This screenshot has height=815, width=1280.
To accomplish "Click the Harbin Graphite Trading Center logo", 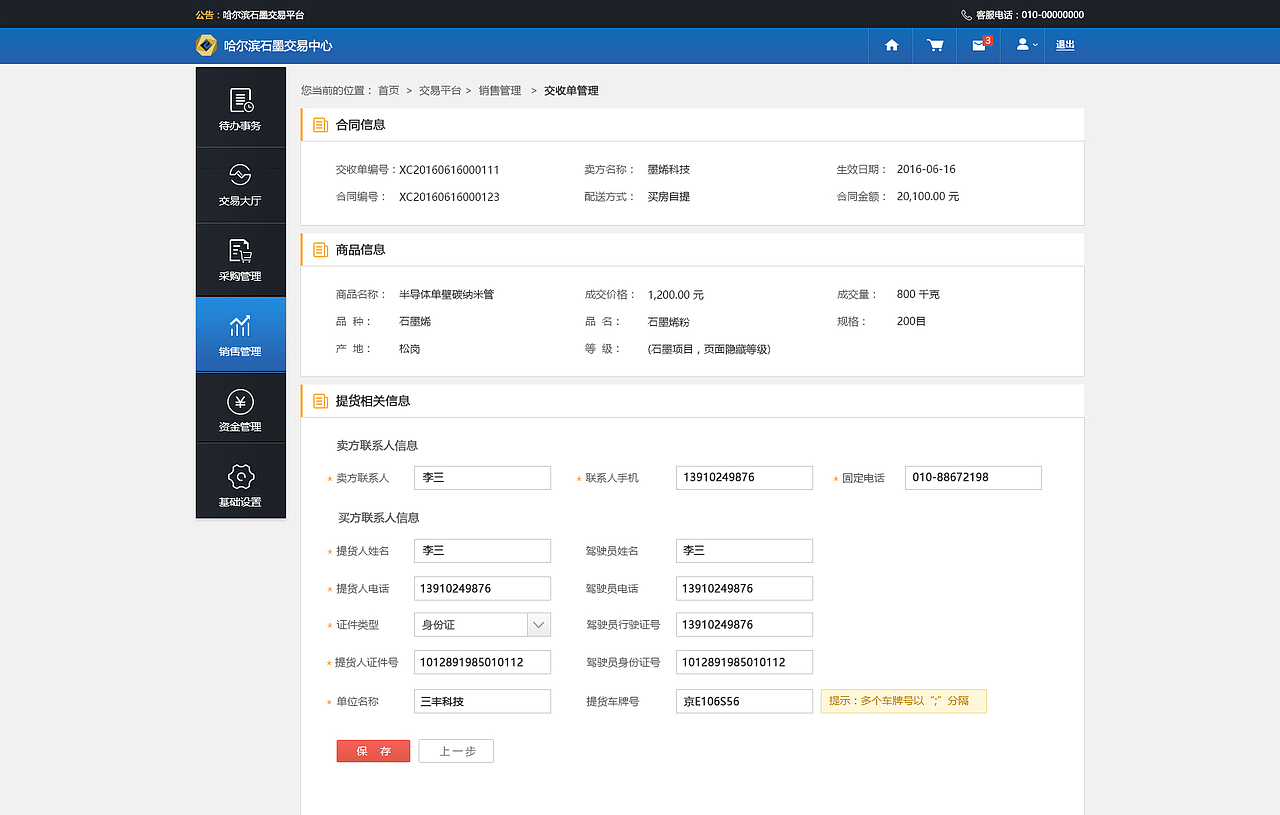I will (264, 46).
